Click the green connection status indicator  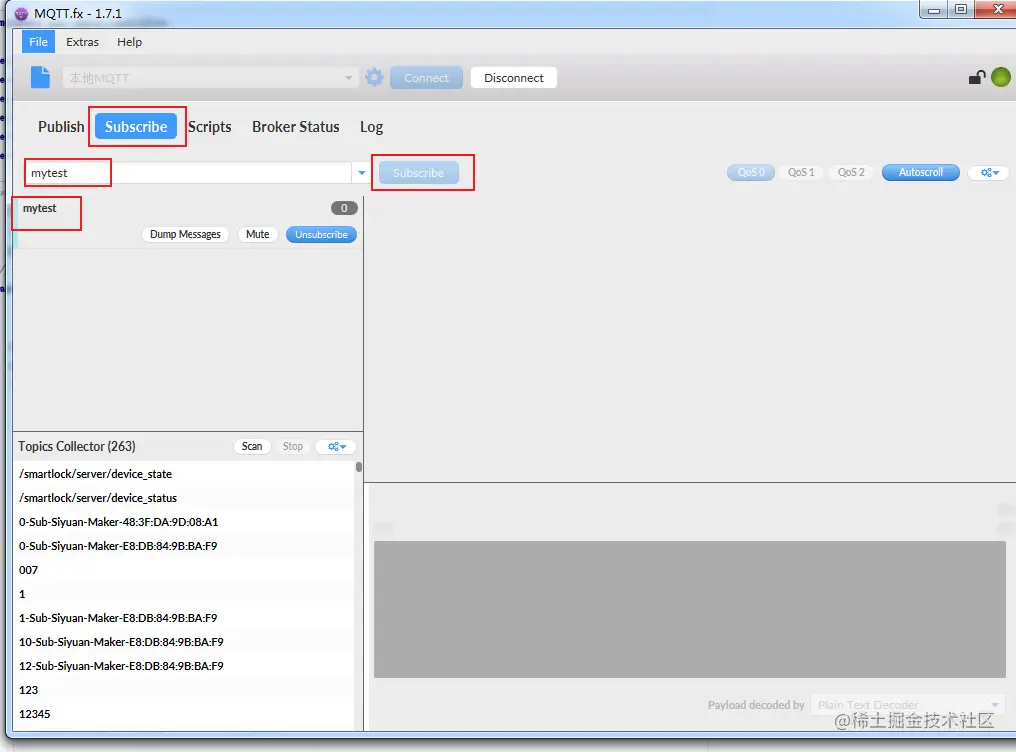tap(1000, 77)
